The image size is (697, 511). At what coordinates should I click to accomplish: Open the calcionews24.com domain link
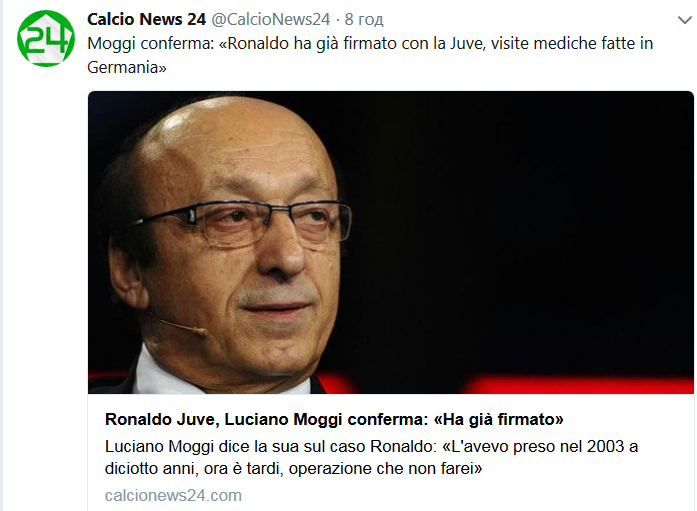click(173, 495)
